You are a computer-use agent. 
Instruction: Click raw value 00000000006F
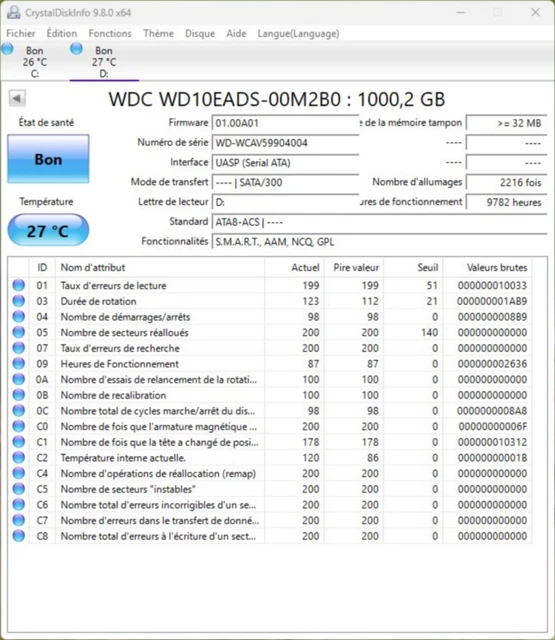coord(493,427)
